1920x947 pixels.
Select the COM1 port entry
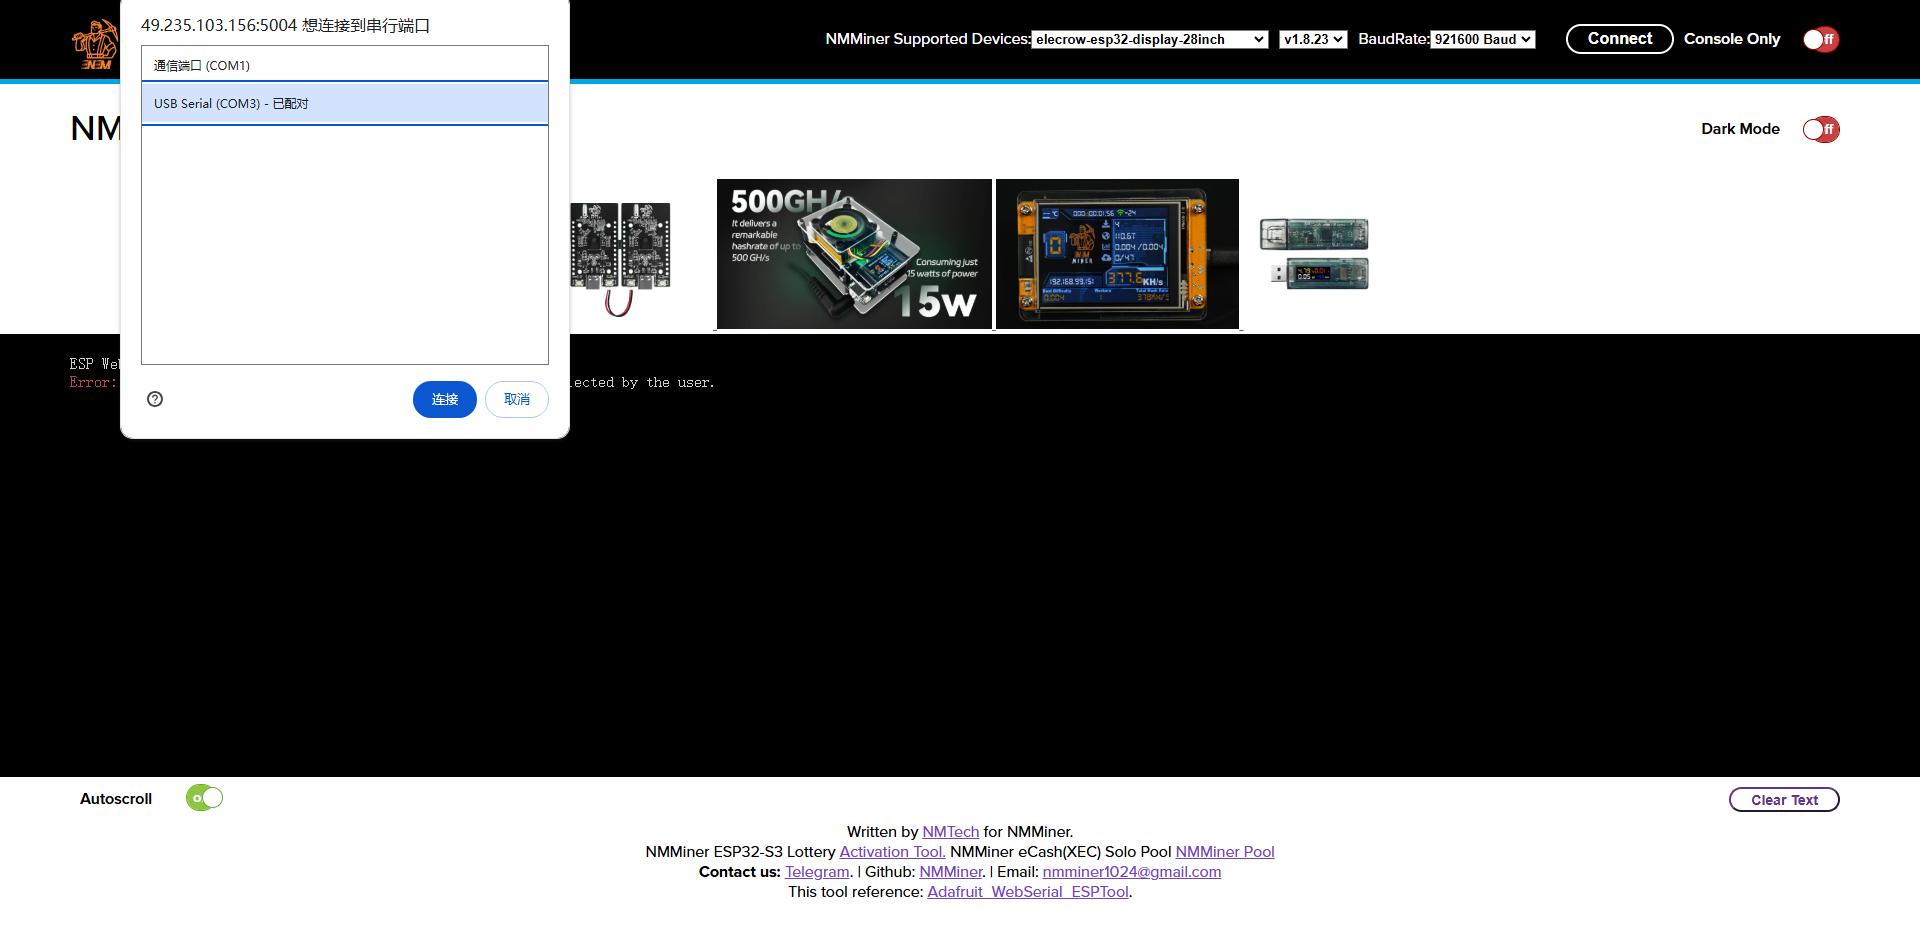[x=344, y=65]
